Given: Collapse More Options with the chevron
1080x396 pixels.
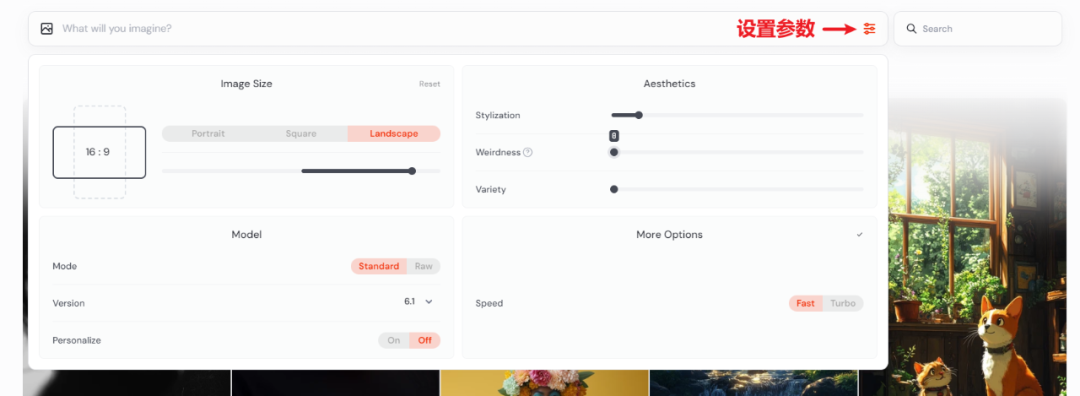Looking at the screenshot, I should (859, 235).
